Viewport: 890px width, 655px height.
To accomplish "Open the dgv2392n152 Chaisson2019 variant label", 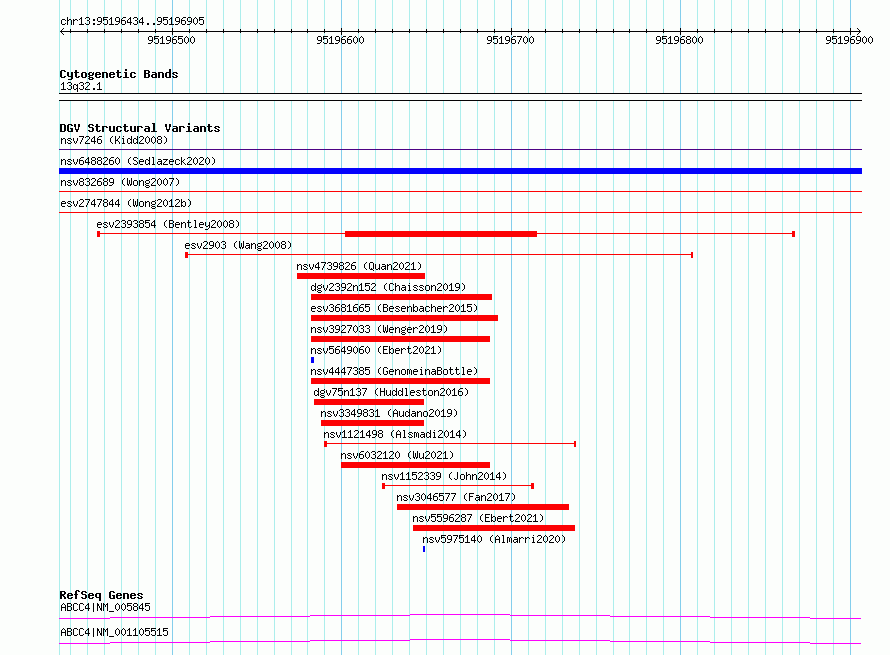I will [388, 287].
